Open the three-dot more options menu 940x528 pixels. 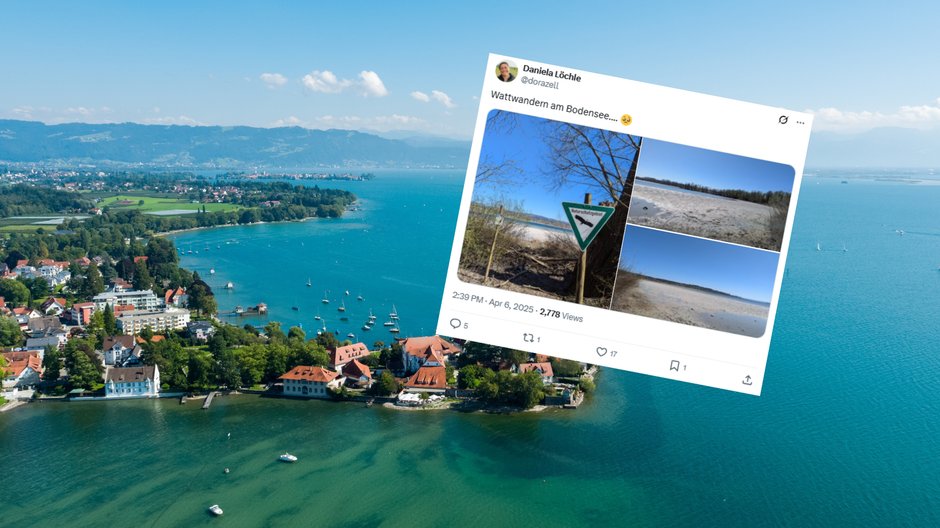pyautogui.click(x=800, y=122)
